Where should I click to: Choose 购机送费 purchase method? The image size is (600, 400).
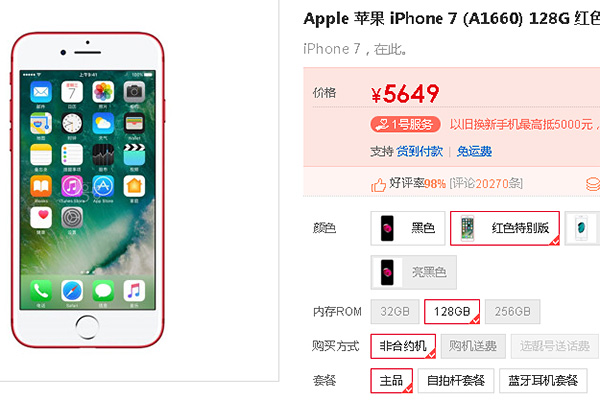(473, 346)
